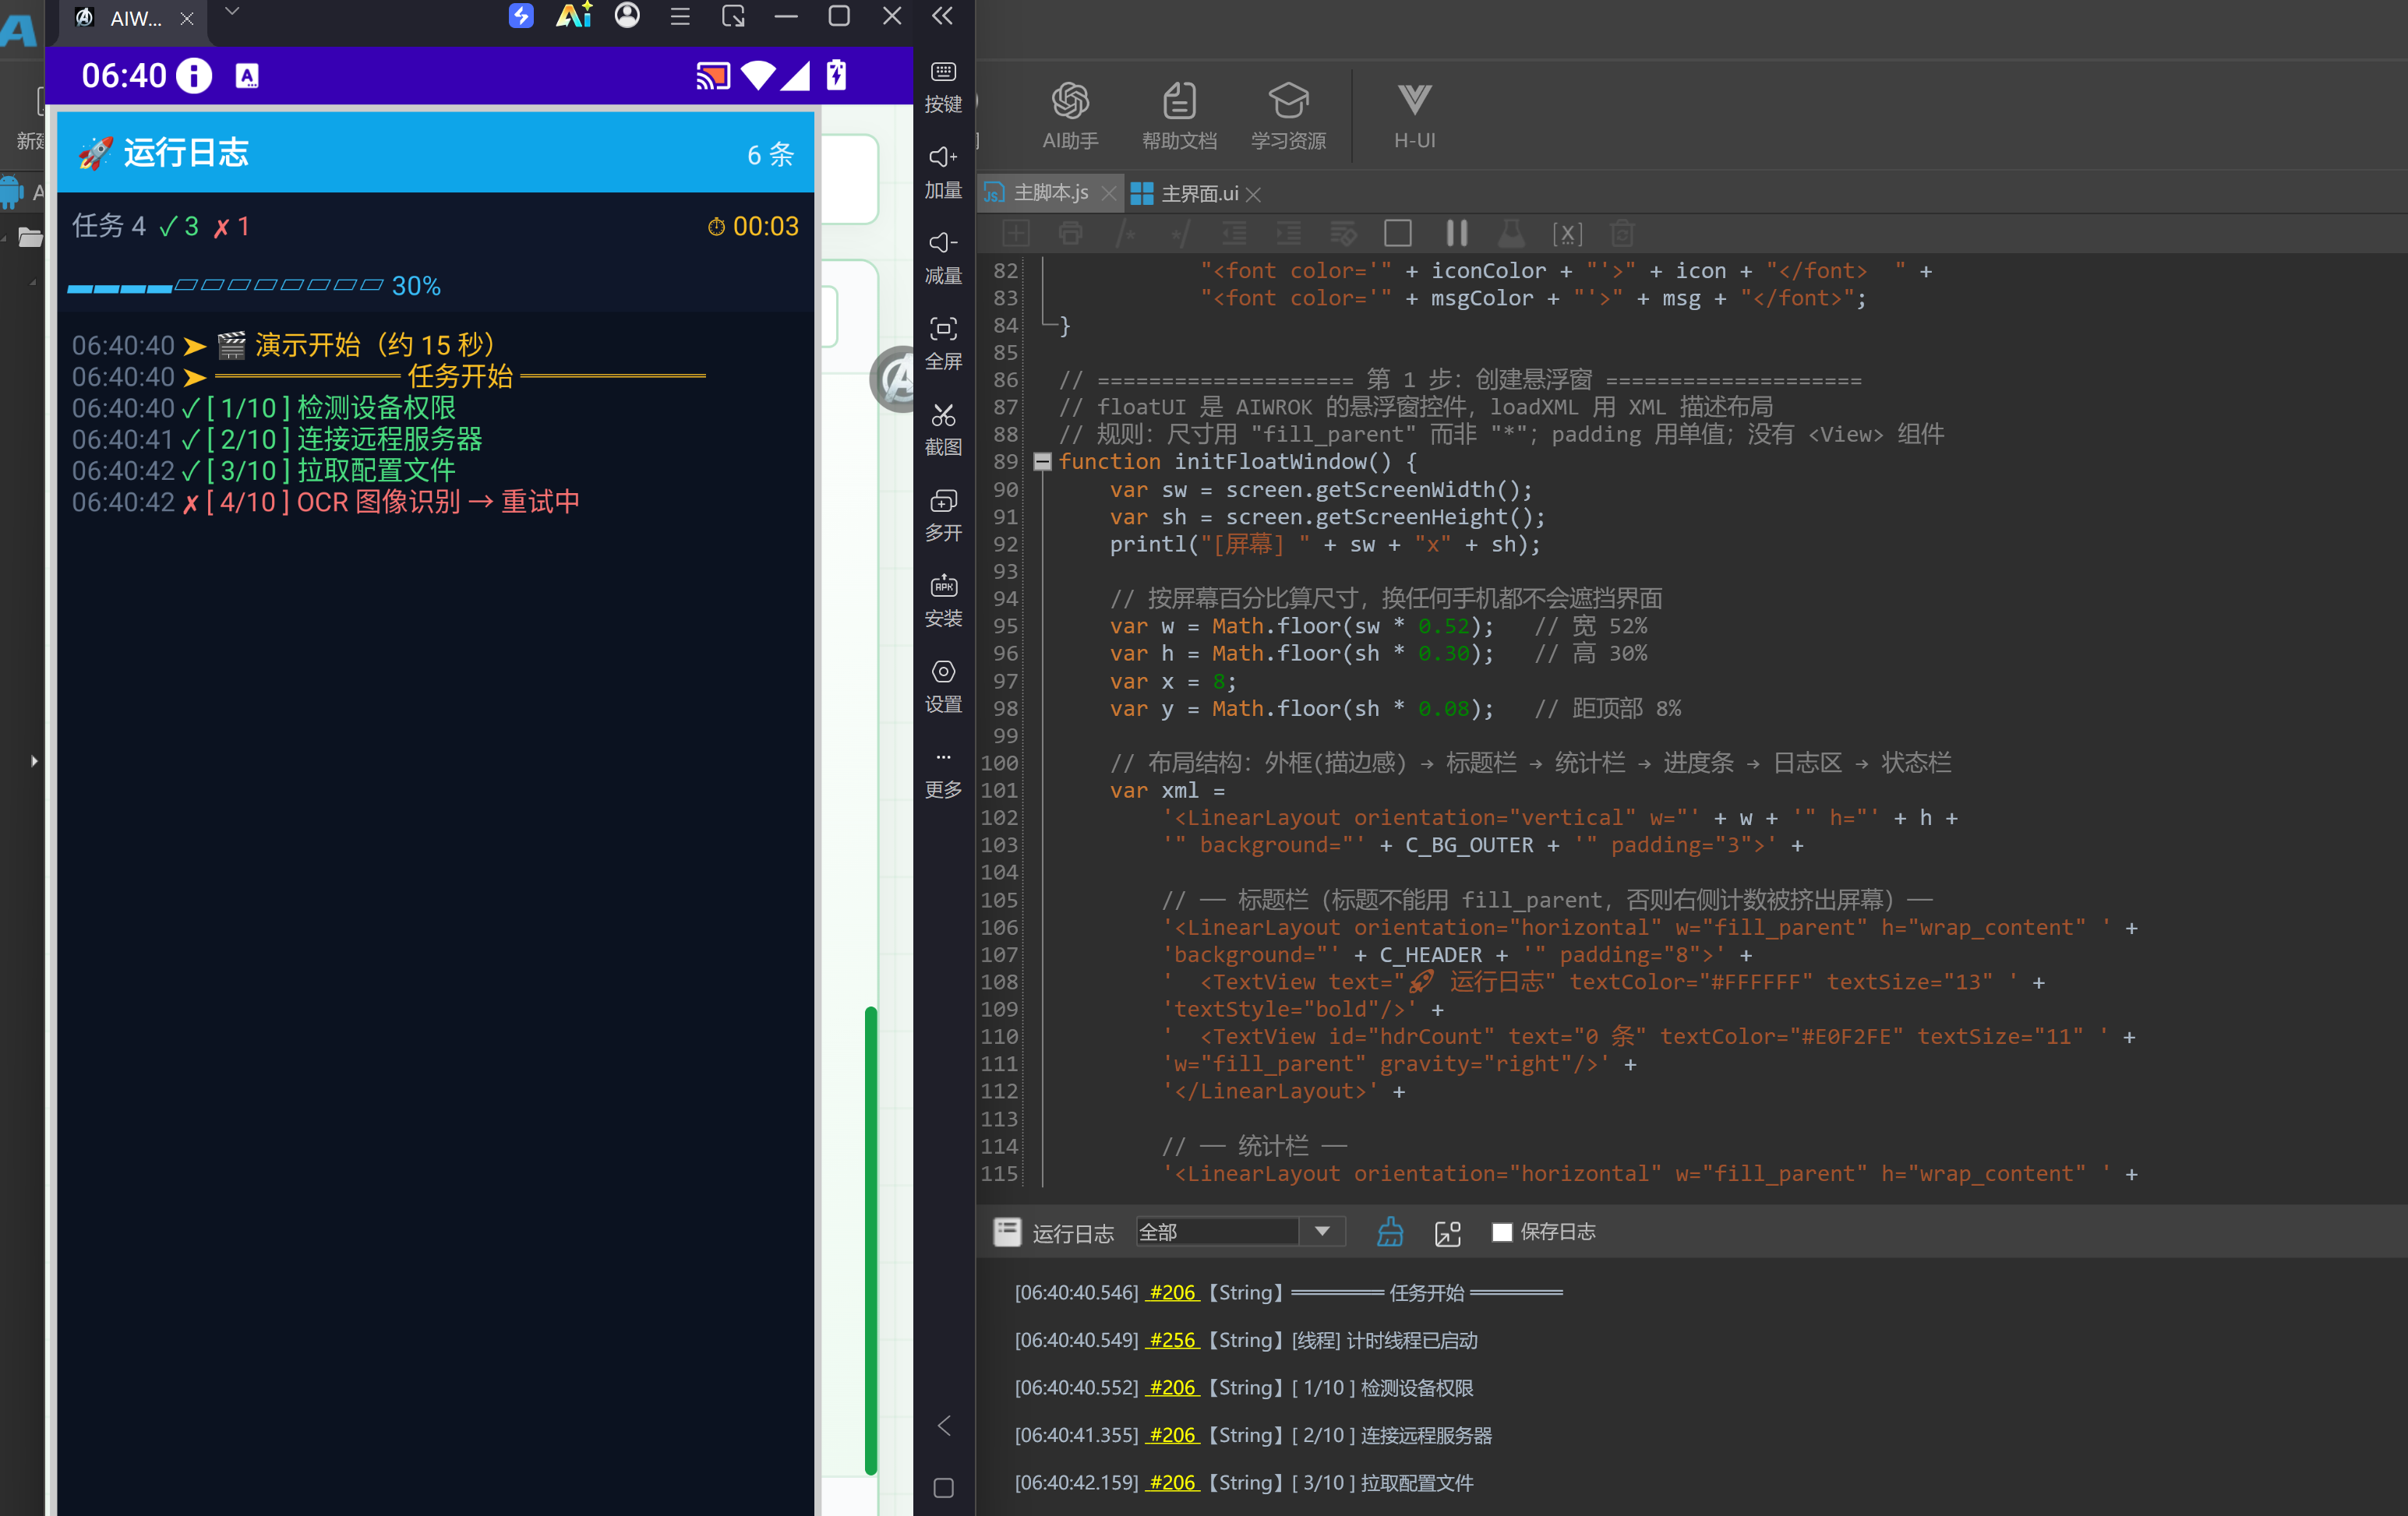Enable the 保存日志 checkbox

click(x=1501, y=1232)
